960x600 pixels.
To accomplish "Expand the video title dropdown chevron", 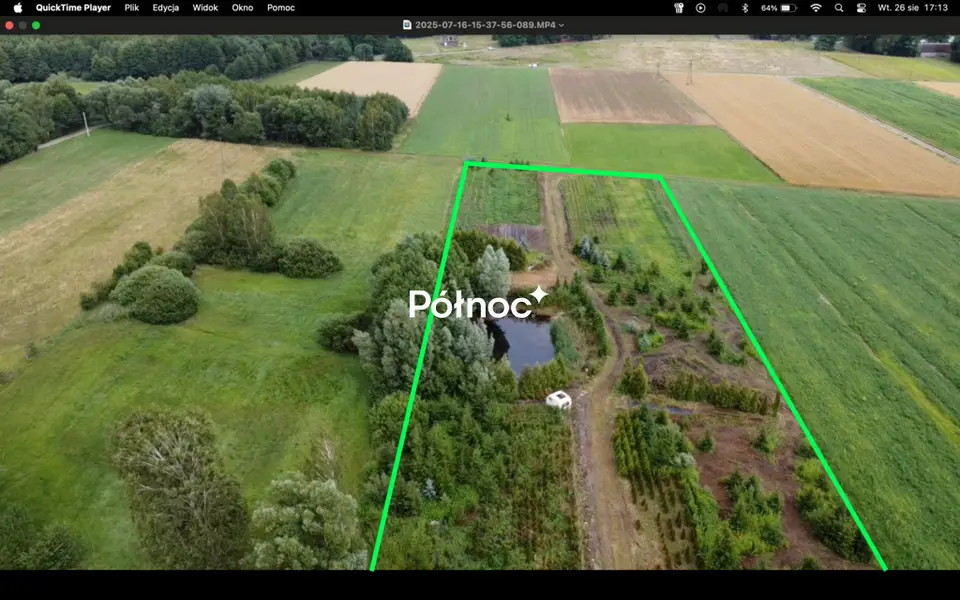I will click(x=561, y=25).
